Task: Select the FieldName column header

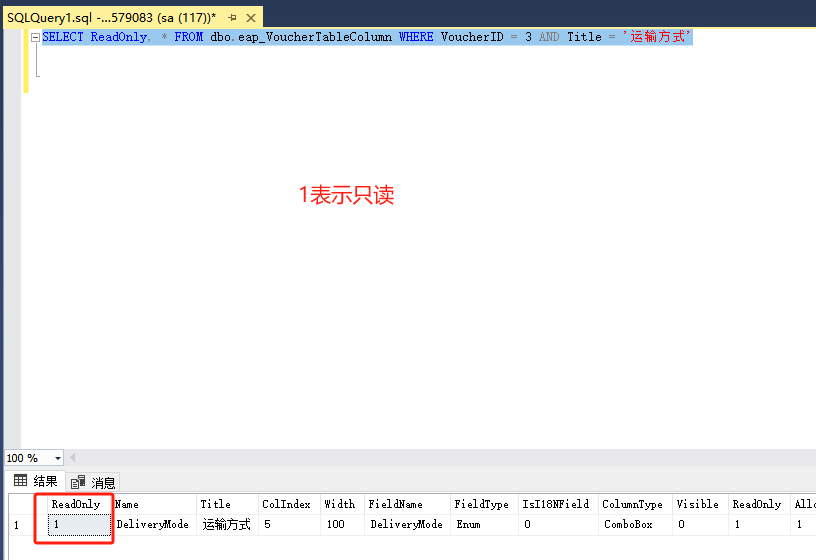Action: click(407, 504)
